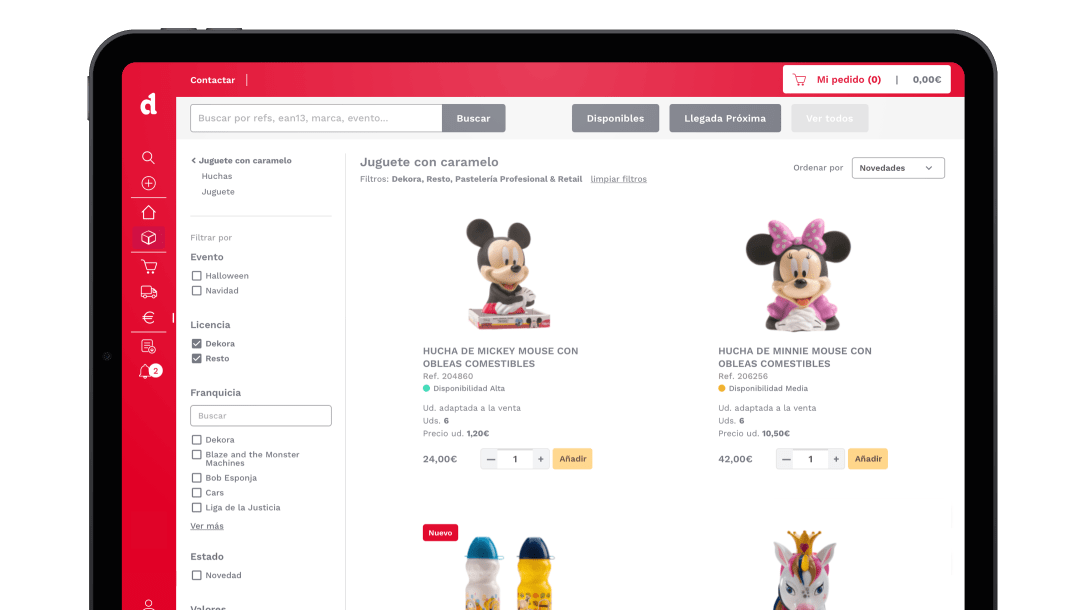The width and height of the screenshot is (1085, 610).
Task: Check the Novedad estado checkbox
Action: coord(197,575)
